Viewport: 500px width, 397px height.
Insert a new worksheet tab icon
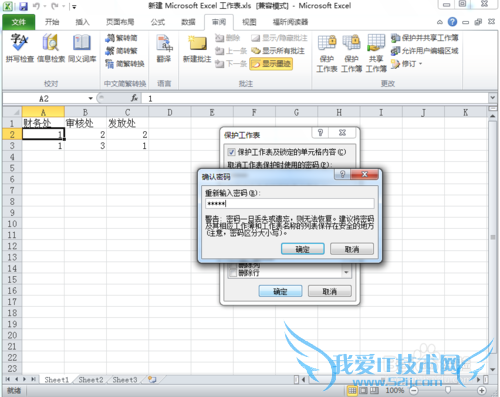click(x=152, y=380)
